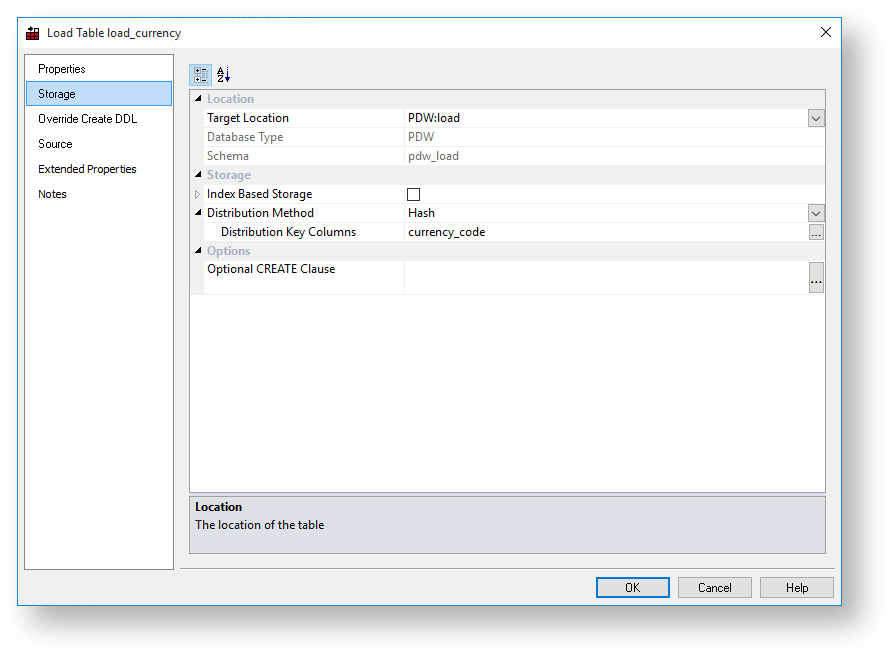The height and width of the screenshot is (657, 893).
Task: Tick the Index Based Storage checkbox
Action: click(413, 194)
